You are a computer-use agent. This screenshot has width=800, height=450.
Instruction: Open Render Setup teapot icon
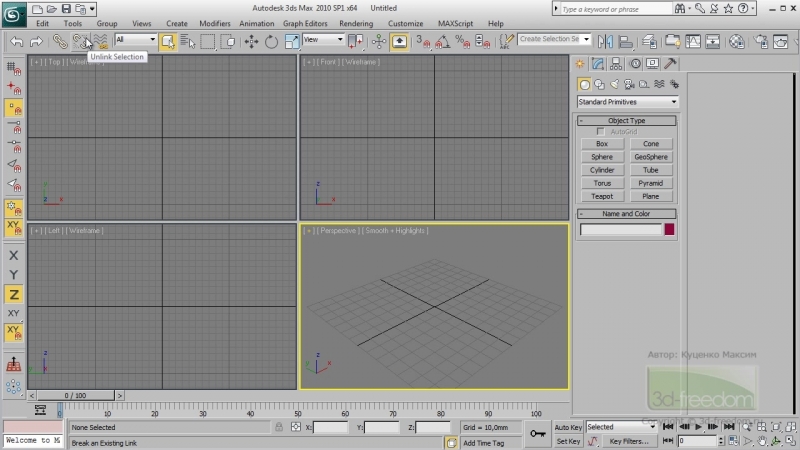(x=761, y=41)
